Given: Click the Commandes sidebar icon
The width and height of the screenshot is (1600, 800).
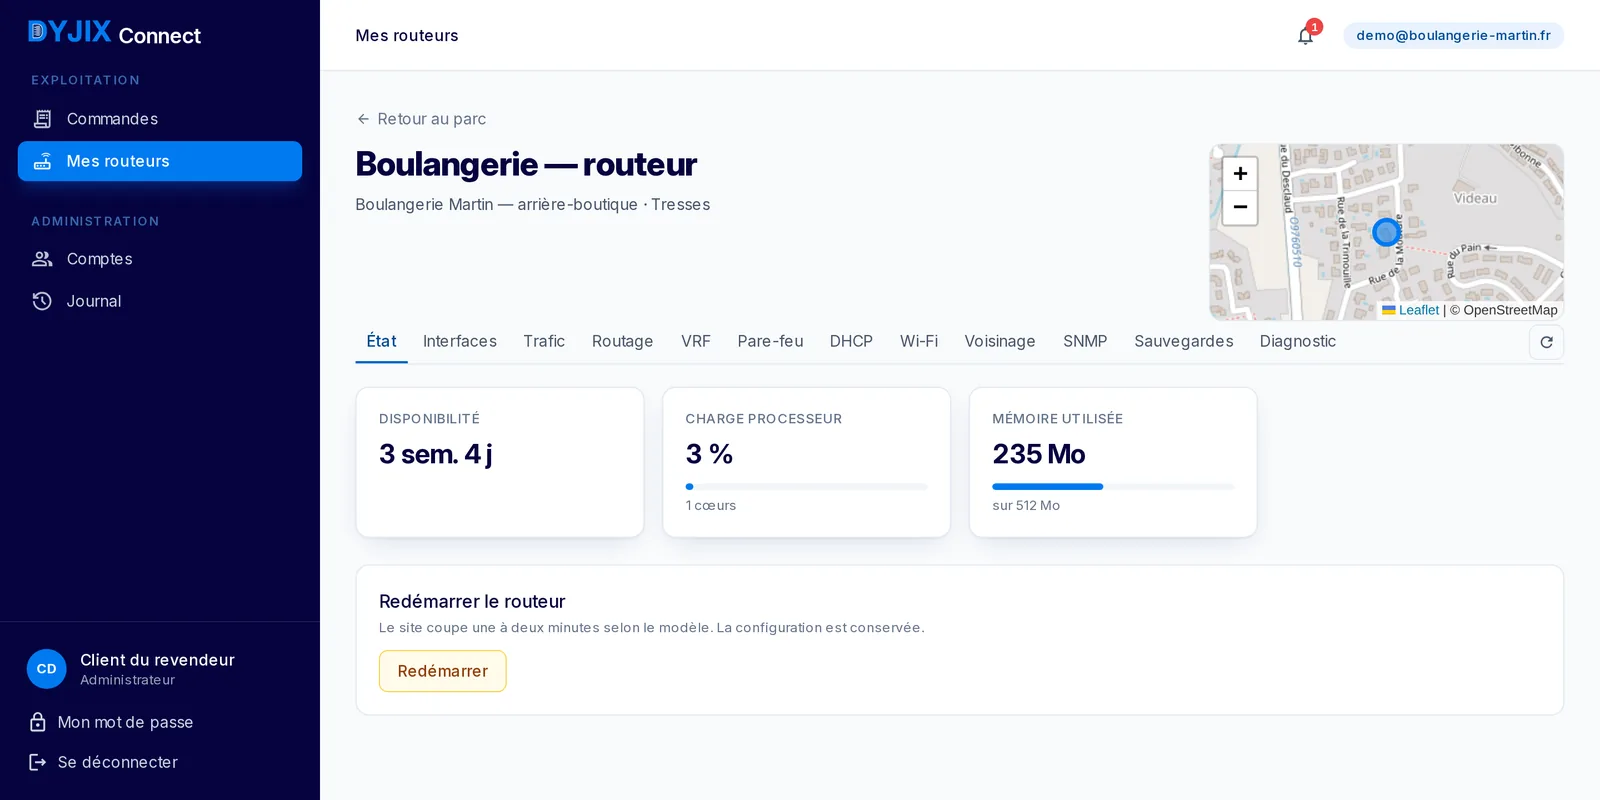Looking at the screenshot, I should coord(42,119).
